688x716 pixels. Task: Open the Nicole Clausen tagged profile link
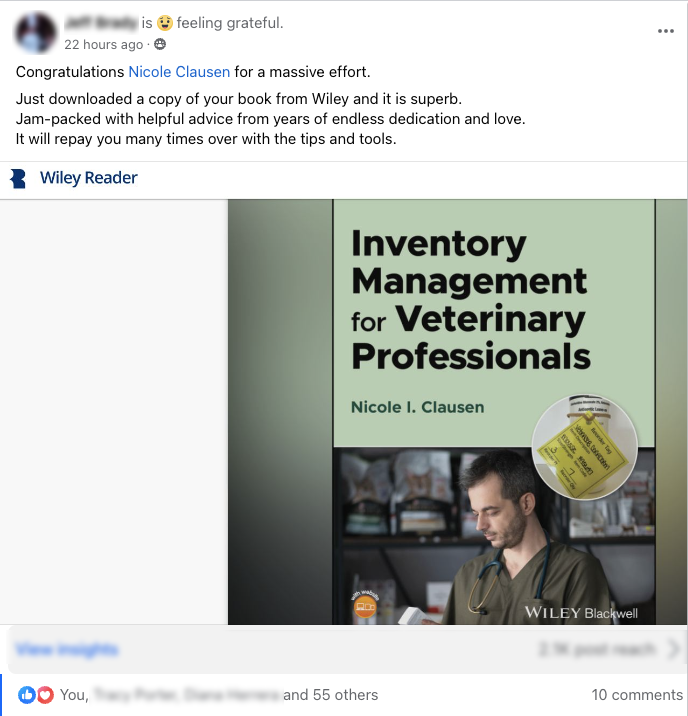coord(179,72)
